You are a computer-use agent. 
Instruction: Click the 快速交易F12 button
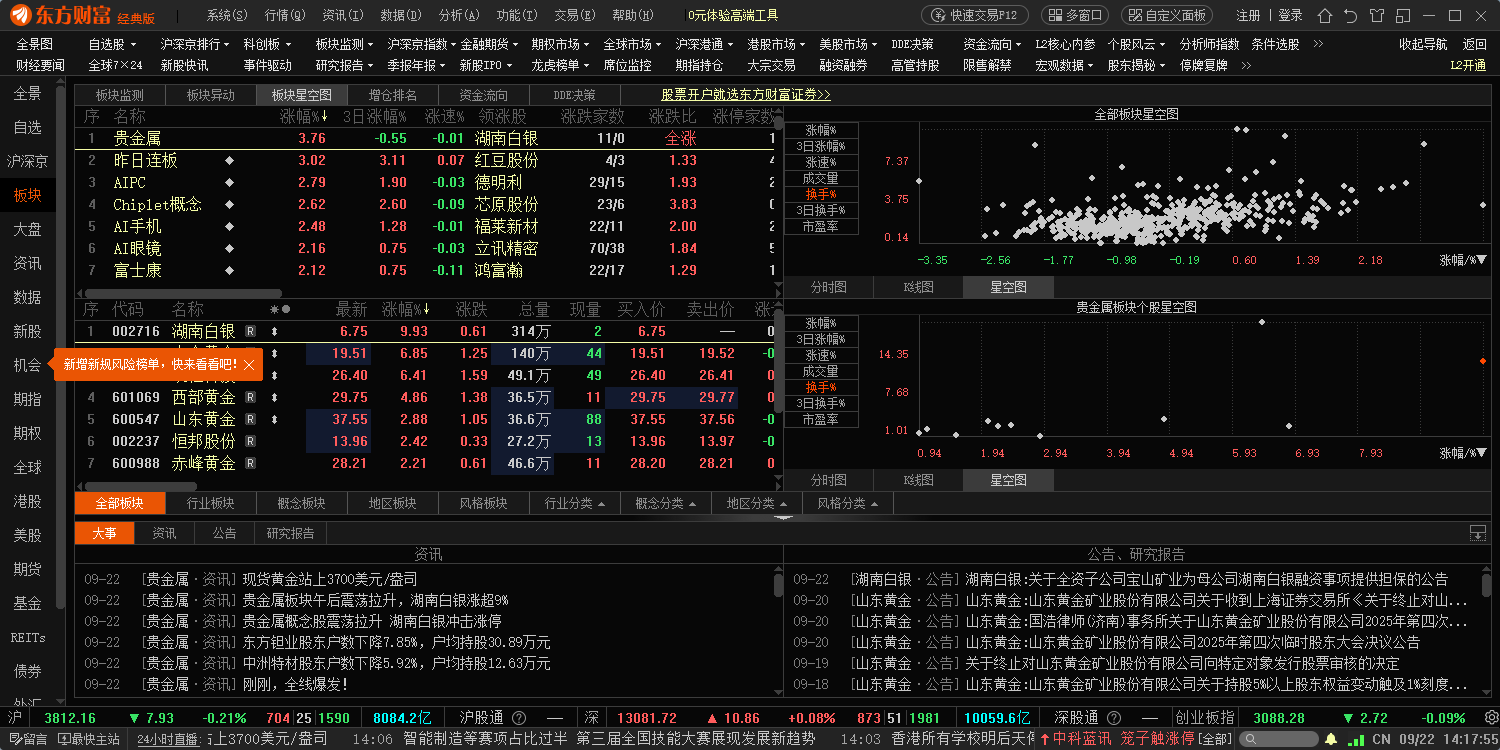(x=974, y=15)
